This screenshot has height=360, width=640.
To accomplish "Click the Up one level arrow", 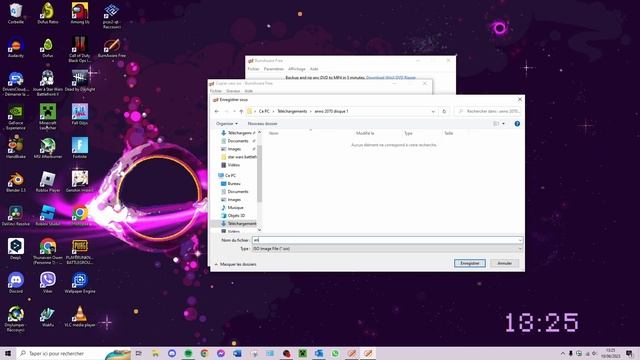I will pos(241,111).
